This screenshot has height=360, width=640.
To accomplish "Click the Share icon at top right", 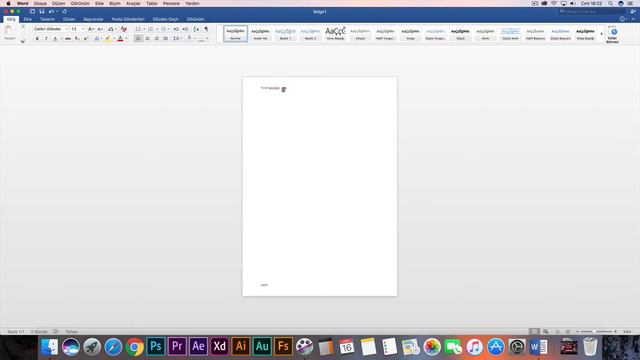I will point(633,11).
